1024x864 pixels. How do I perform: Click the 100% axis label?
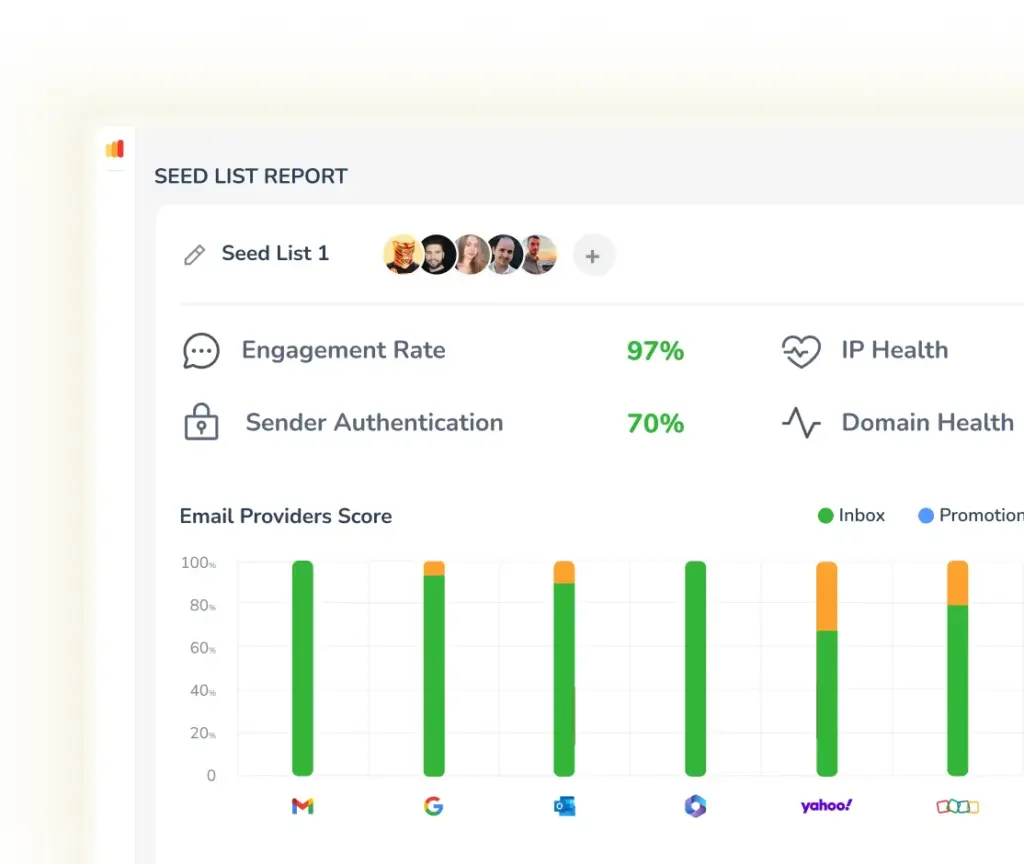[199, 562]
